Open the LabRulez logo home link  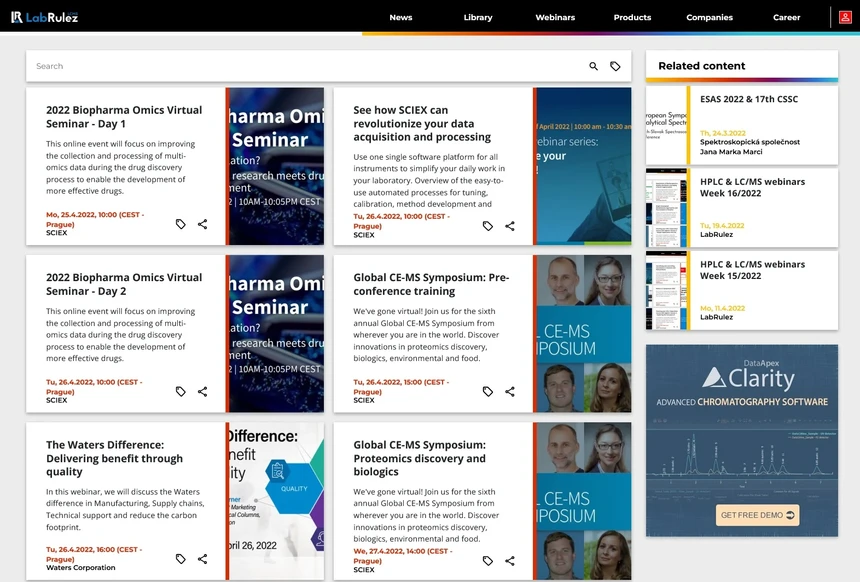click(x=44, y=17)
